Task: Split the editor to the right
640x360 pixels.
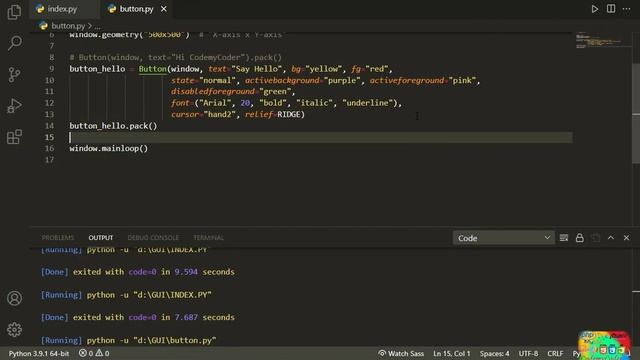Action: coord(611,9)
